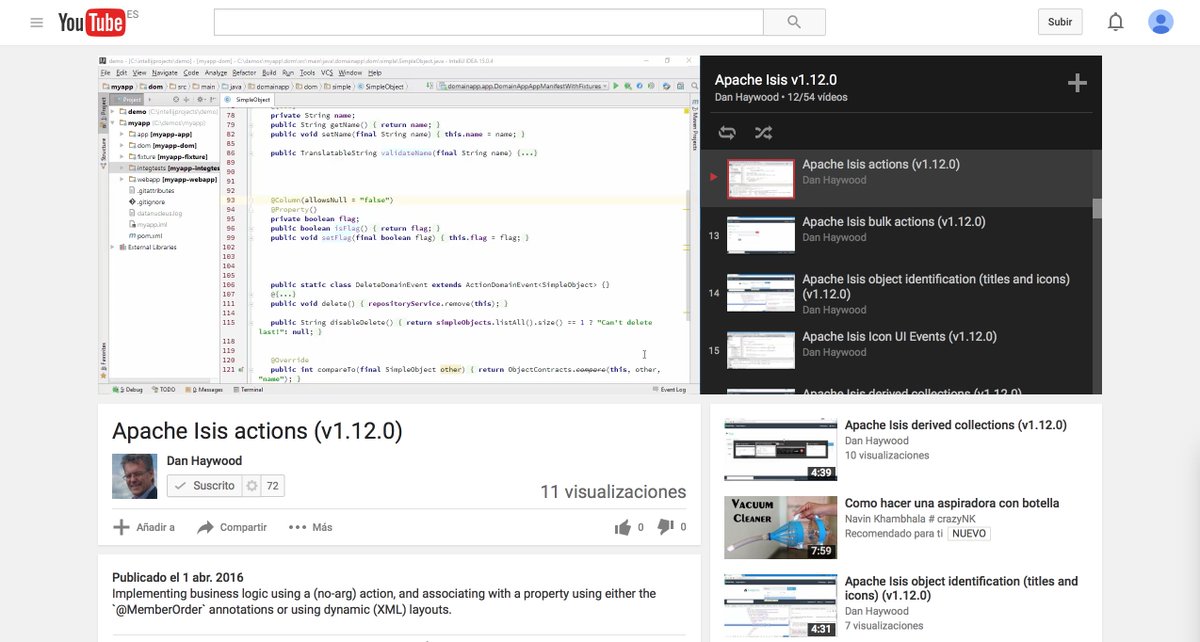Open Añadir a options

click(144, 527)
